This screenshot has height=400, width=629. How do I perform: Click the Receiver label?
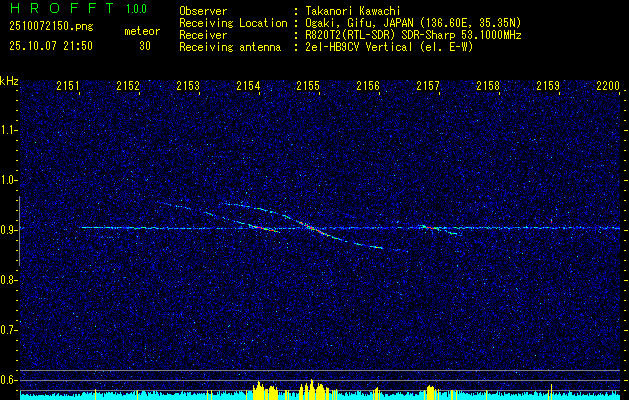[203, 35]
